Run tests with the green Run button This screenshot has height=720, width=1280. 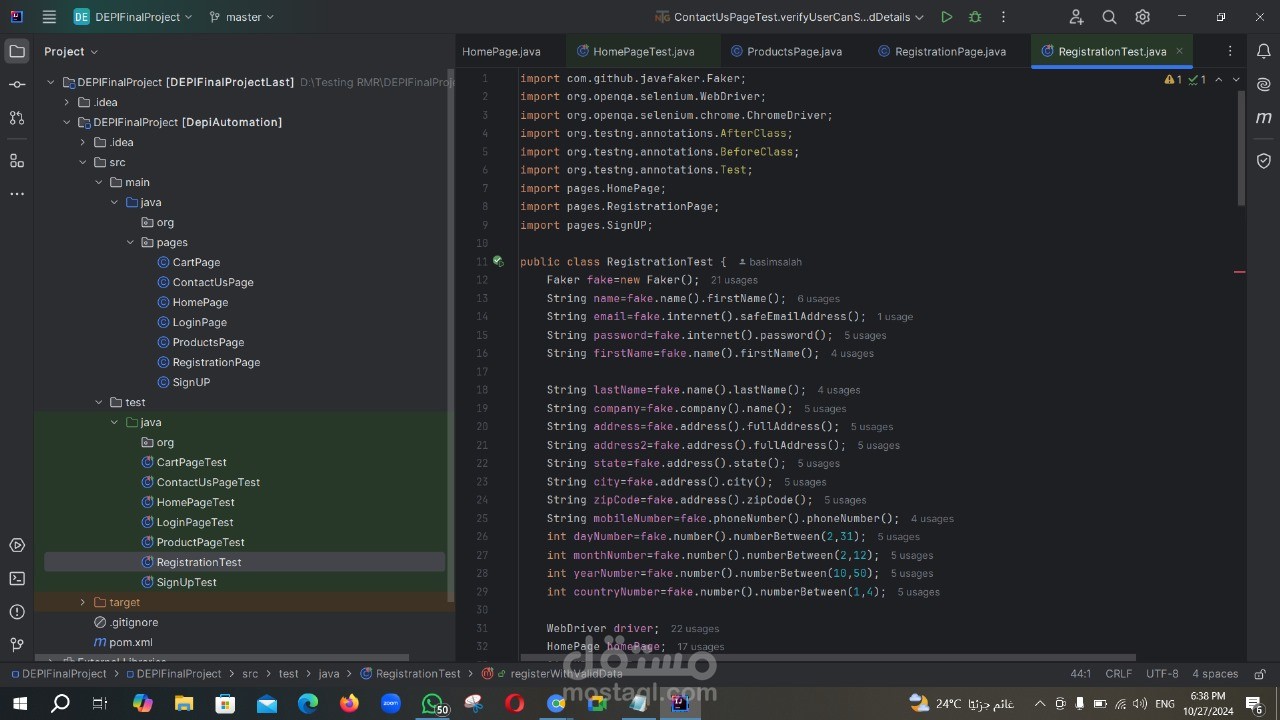[946, 17]
